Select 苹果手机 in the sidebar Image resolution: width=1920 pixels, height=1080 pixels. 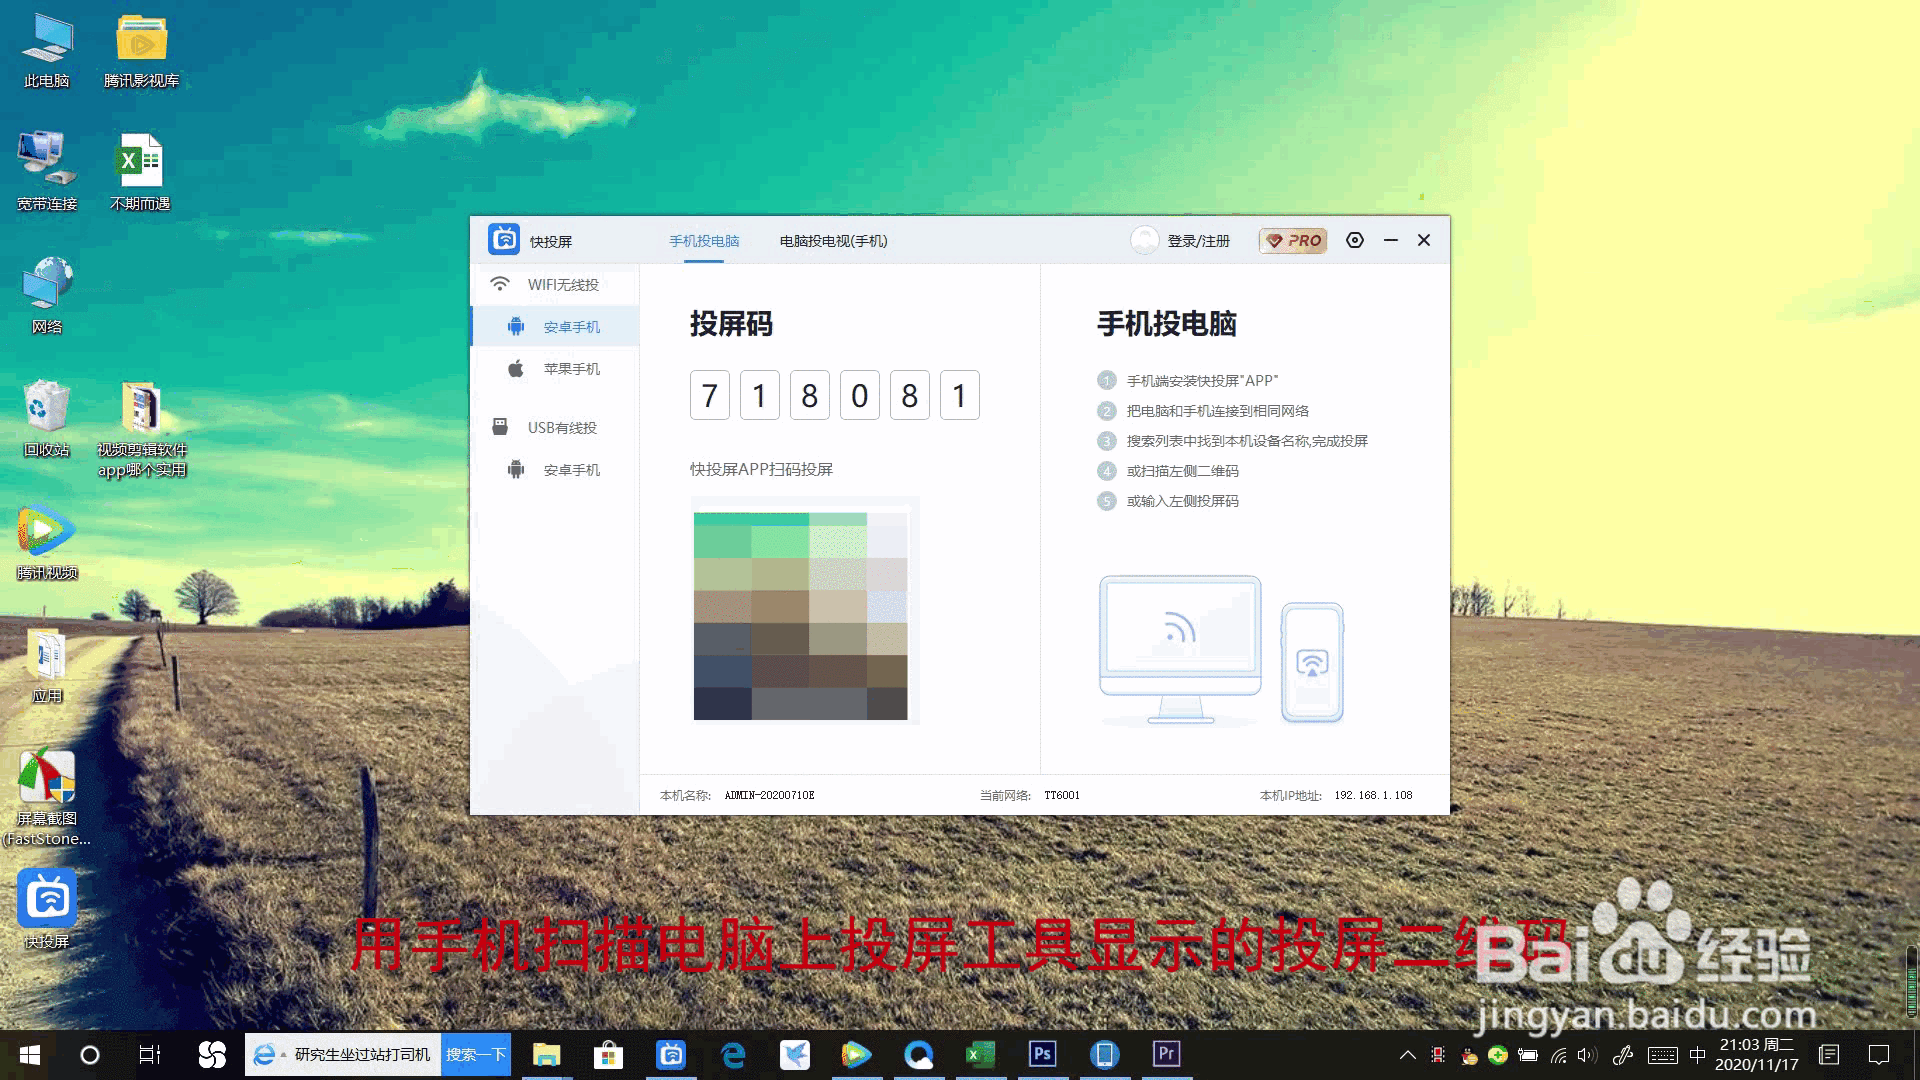pos(571,369)
